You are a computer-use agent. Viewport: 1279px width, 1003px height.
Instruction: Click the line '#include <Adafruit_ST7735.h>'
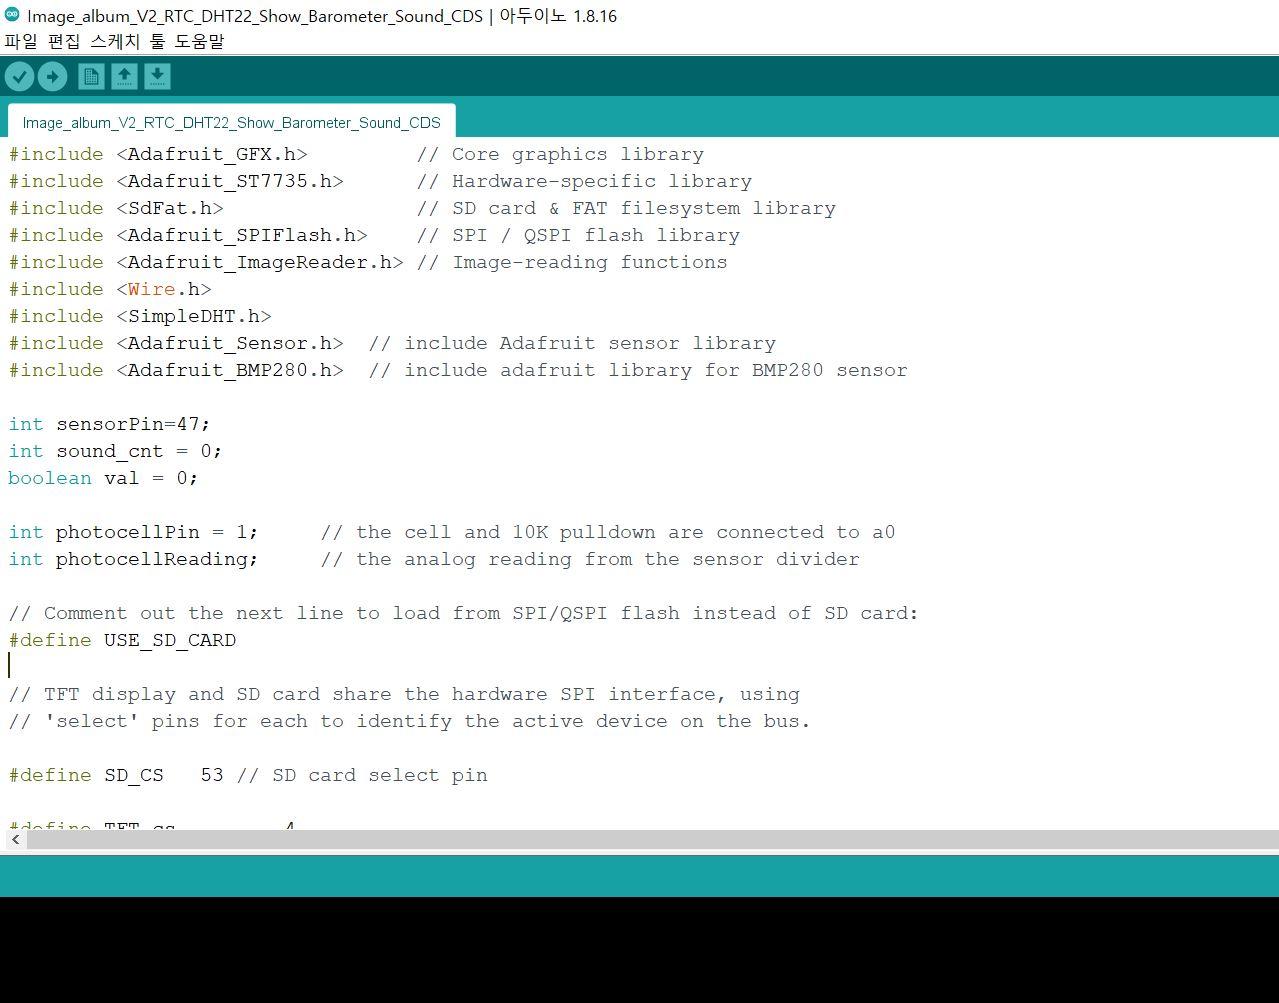point(176,181)
